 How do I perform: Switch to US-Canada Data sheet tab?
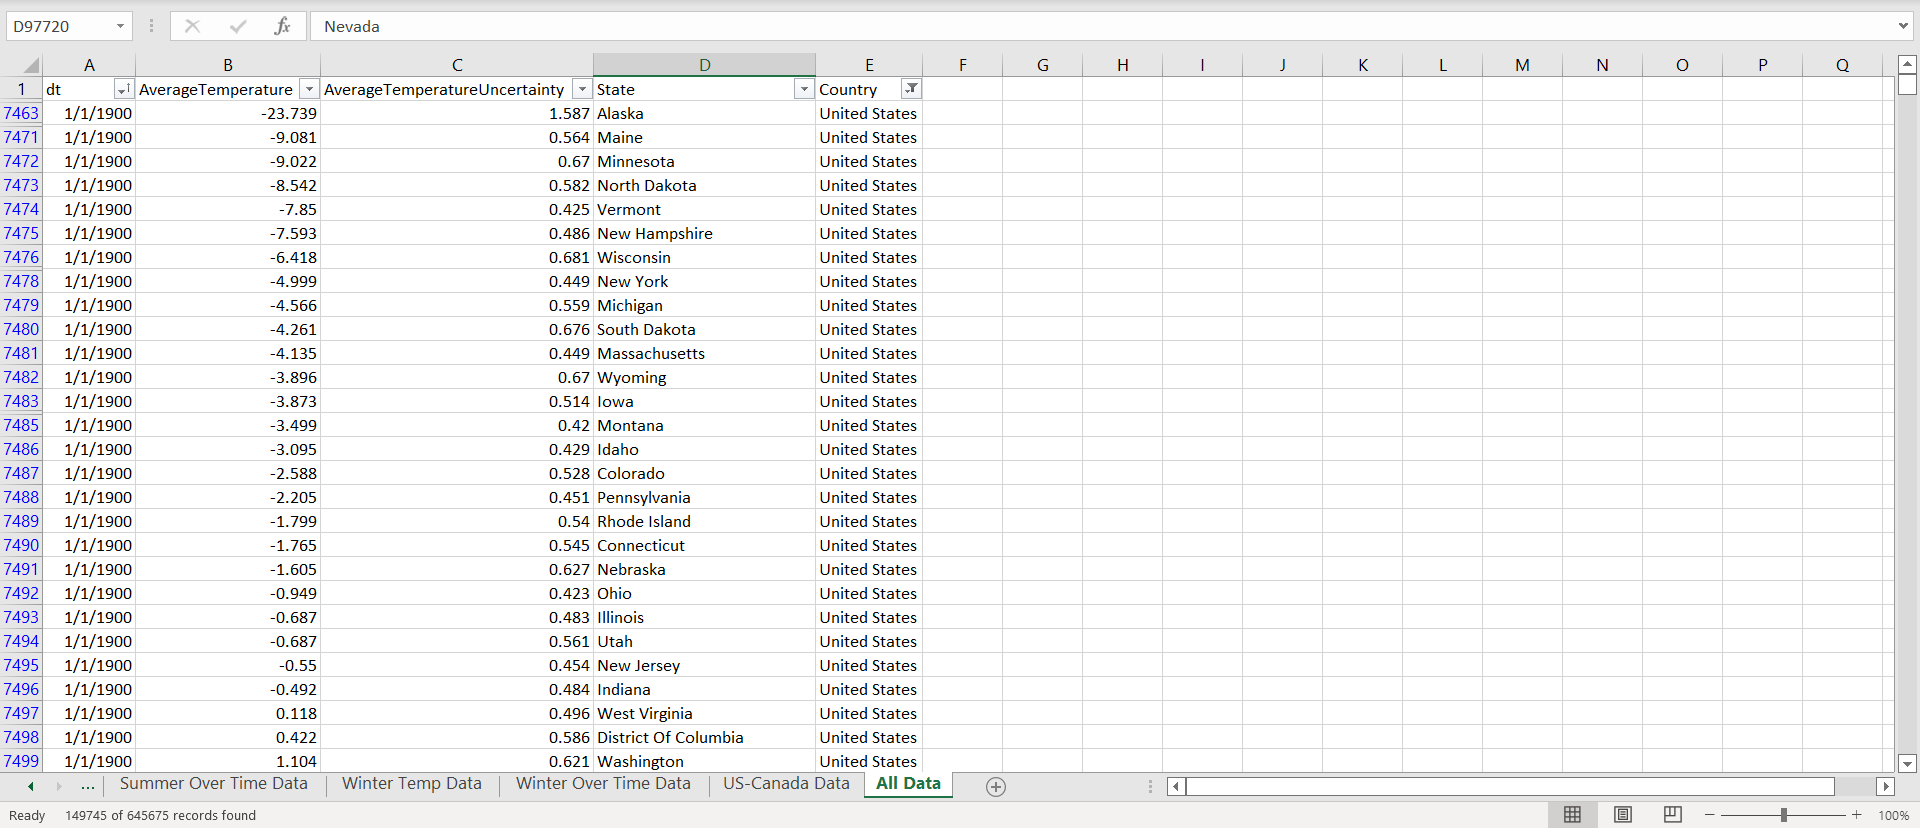[786, 784]
